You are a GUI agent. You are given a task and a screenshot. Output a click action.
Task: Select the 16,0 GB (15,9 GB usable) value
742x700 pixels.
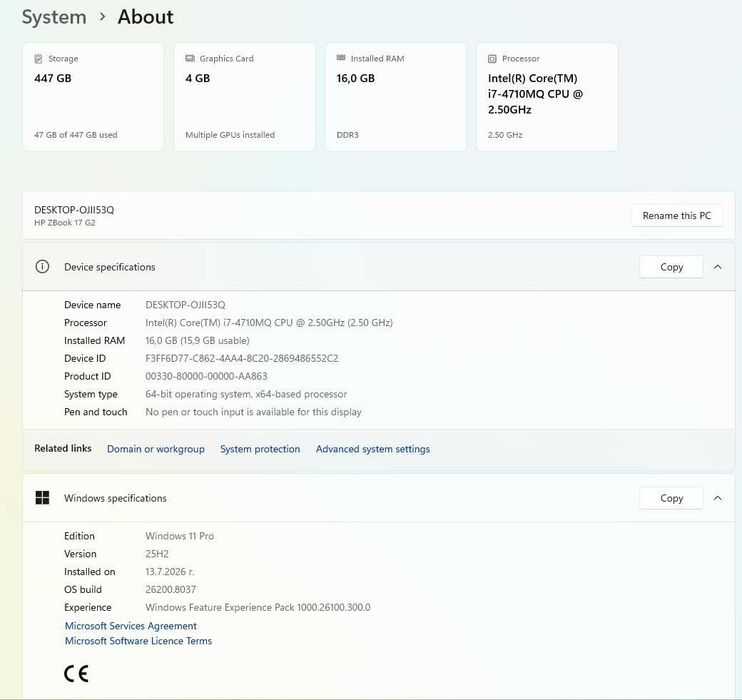(x=197, y=341)
